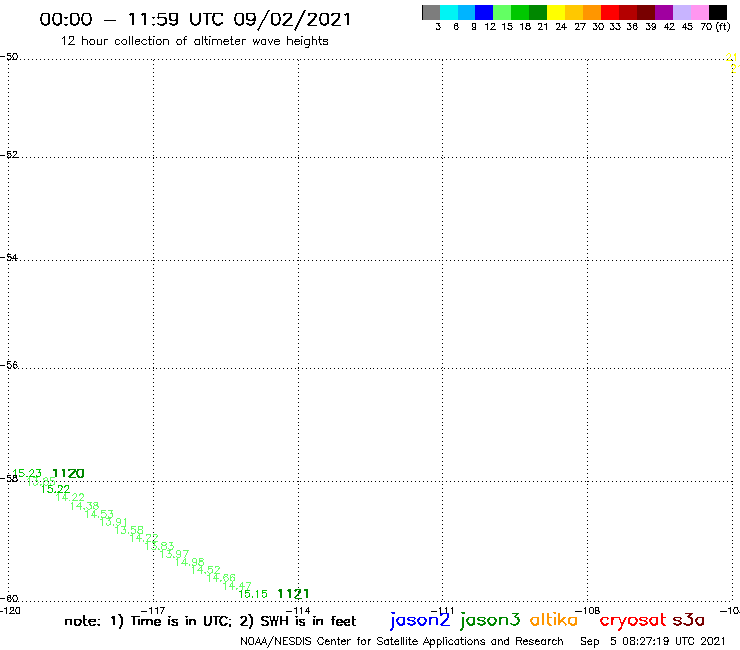Click the amber legend swatch for 24-27 ft
Image resolution: width=740 pixels, height=650 pixels.
coord(574,13)
